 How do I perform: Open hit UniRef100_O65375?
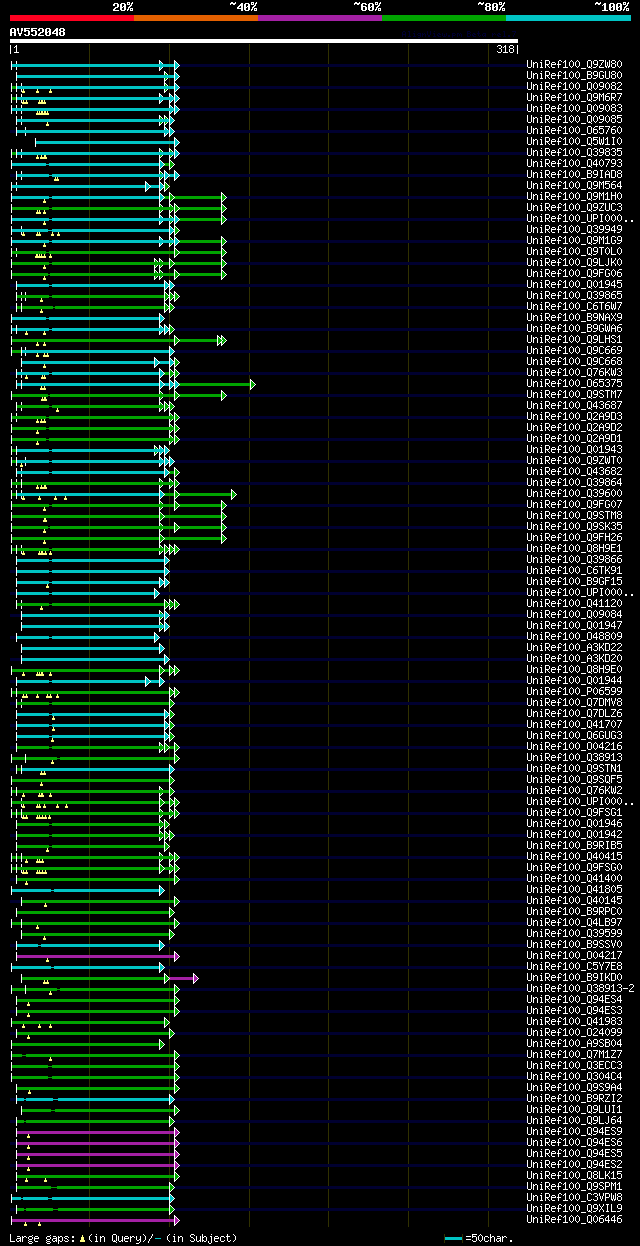(574, 384)
